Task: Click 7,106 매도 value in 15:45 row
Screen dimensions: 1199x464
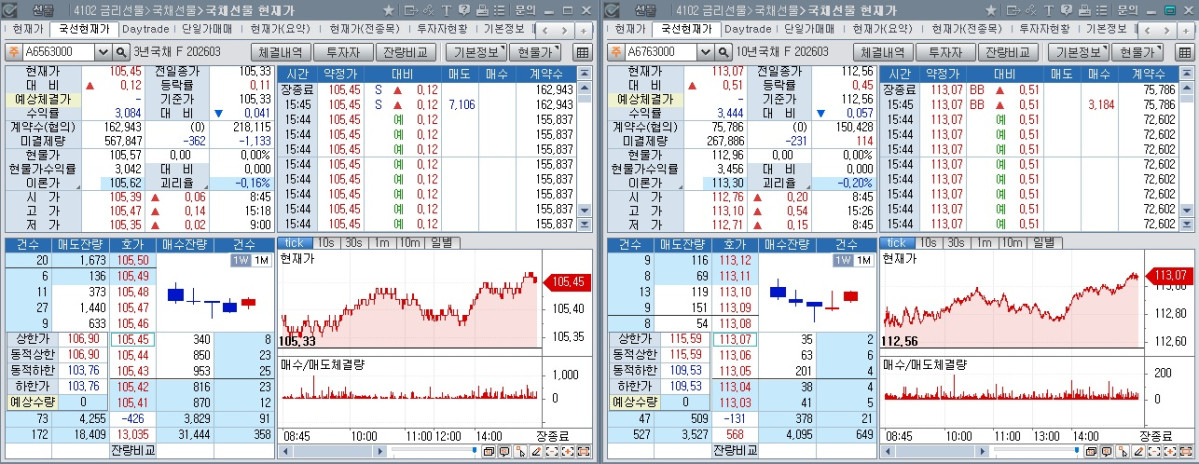Action: pos(463,105)
